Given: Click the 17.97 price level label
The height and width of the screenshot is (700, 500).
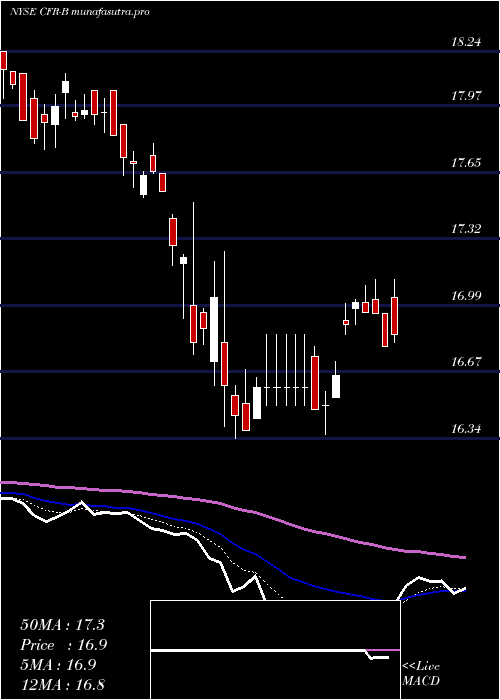Looking at the screenshot, I should (466, 96).
